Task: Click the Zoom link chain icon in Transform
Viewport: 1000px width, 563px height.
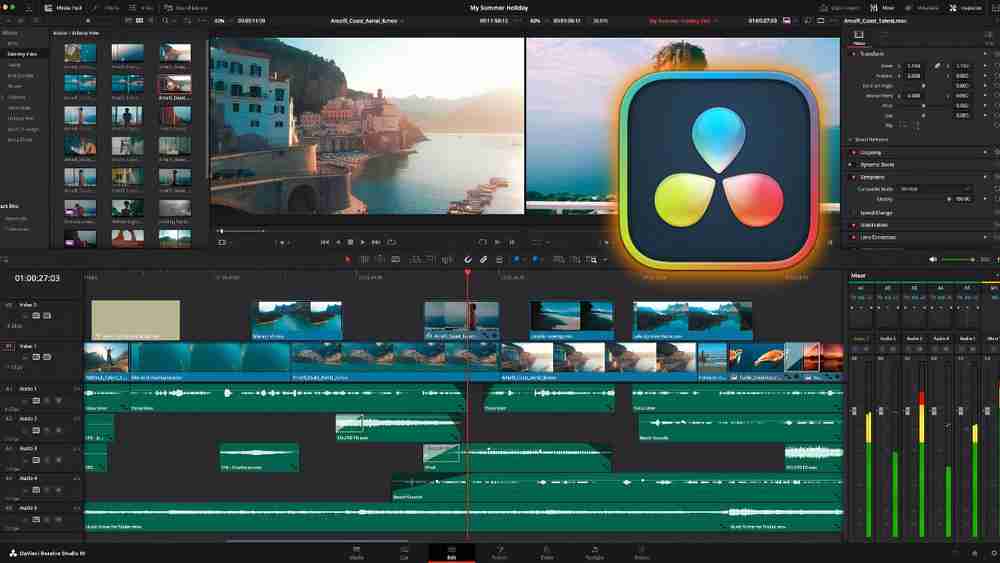Action: click(x=937, y=66)
